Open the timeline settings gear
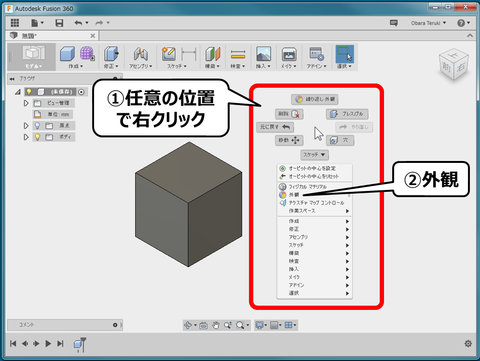Viewport: 480px width, 361px height. click(468, 343)
